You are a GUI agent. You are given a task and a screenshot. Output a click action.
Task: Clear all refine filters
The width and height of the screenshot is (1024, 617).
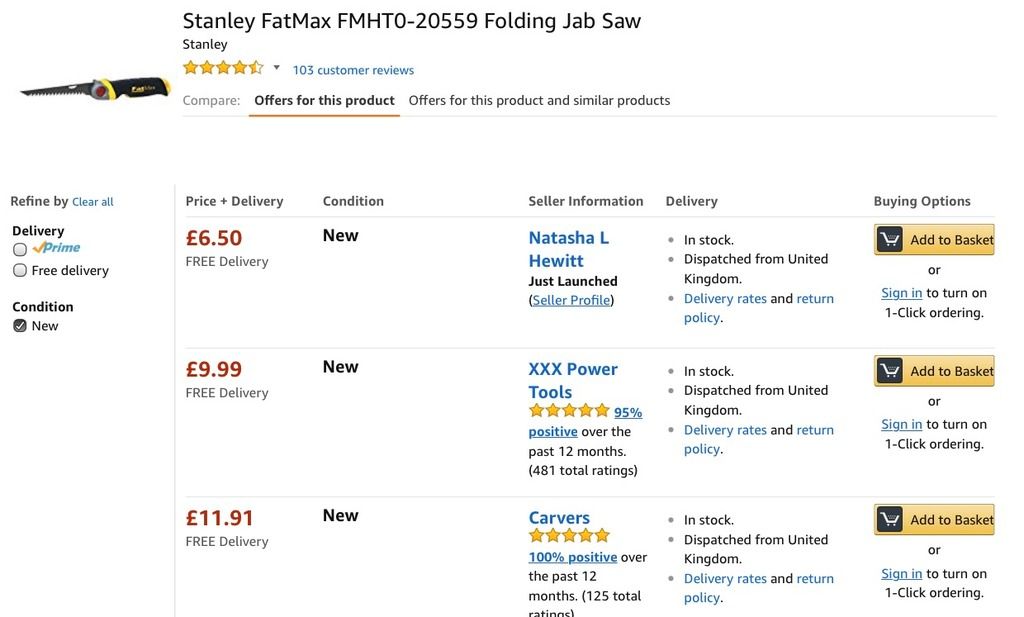pyautogui.click(x=93, y=202)
